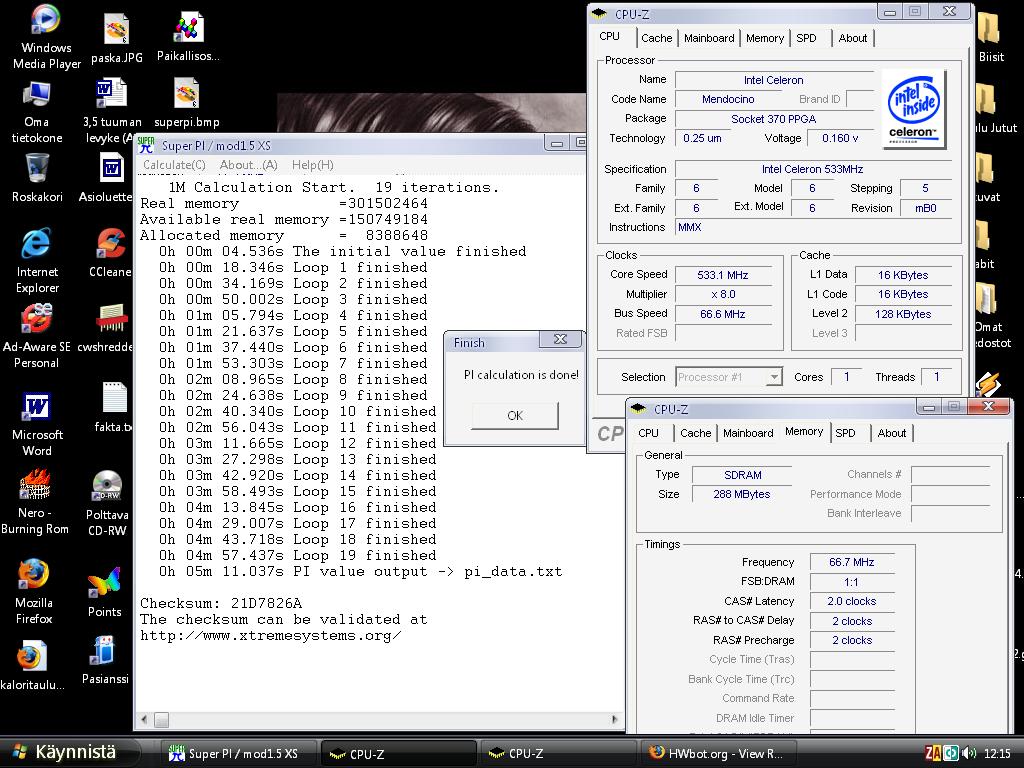Open Points desktop shortcut
This screenshot has width=1024, height=768.
click(104, 592)
